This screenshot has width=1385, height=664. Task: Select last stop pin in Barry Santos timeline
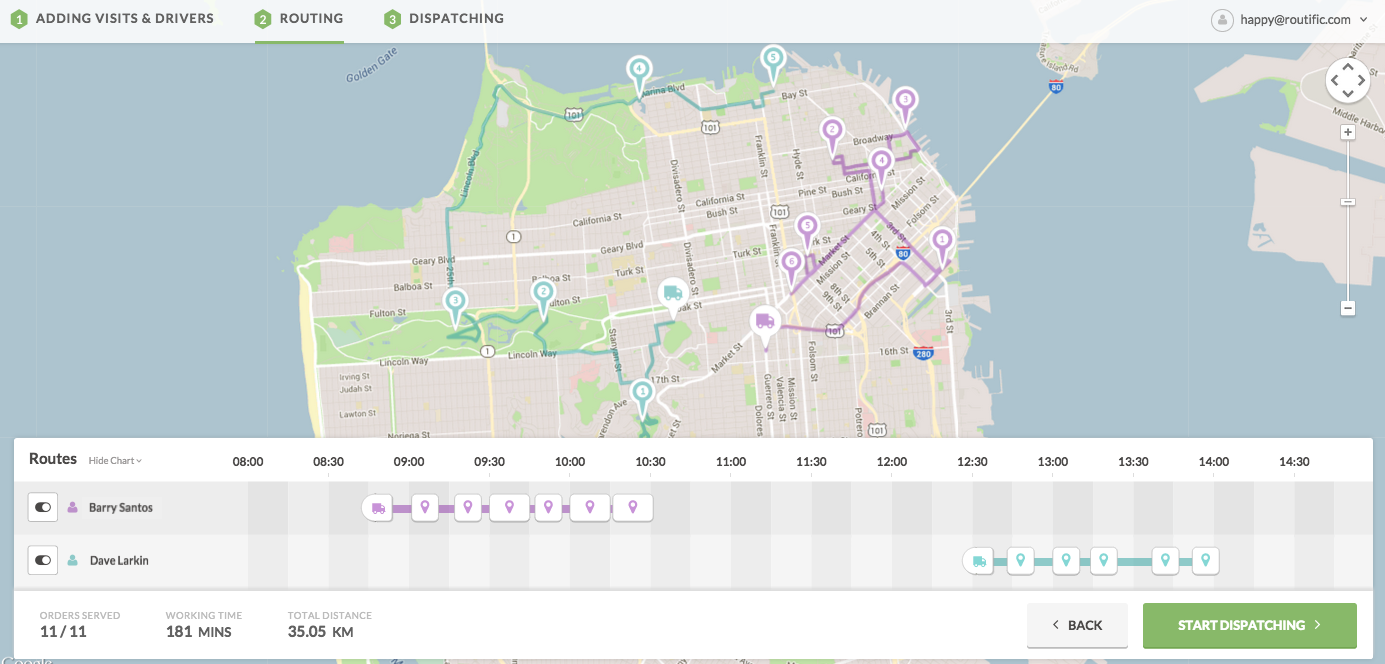632,508
